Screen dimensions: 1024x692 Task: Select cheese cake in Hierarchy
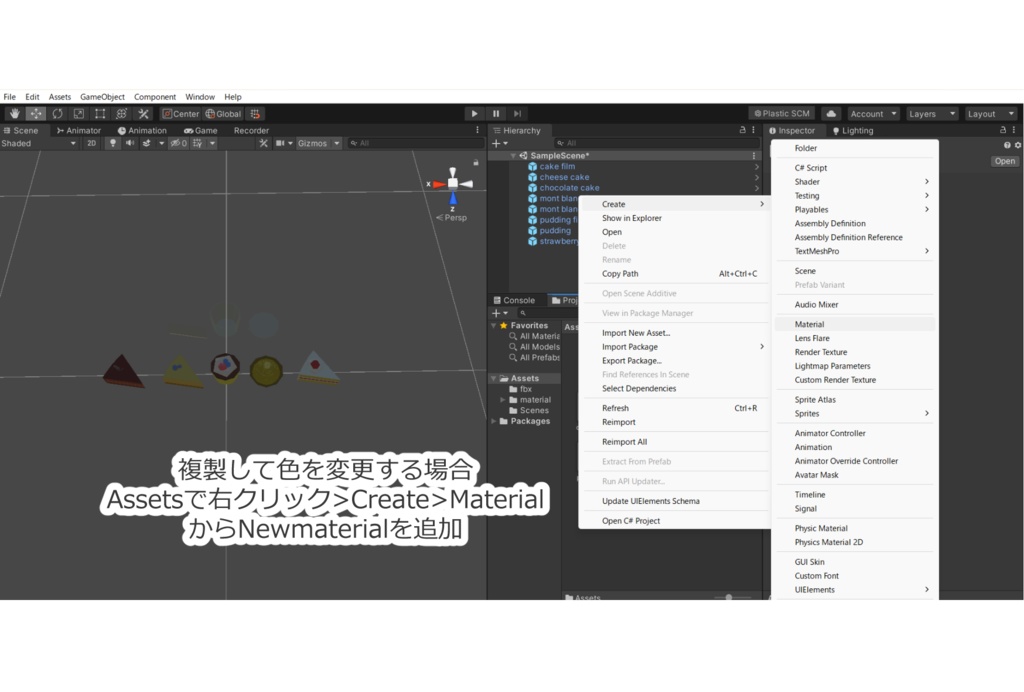pos(564,177)
